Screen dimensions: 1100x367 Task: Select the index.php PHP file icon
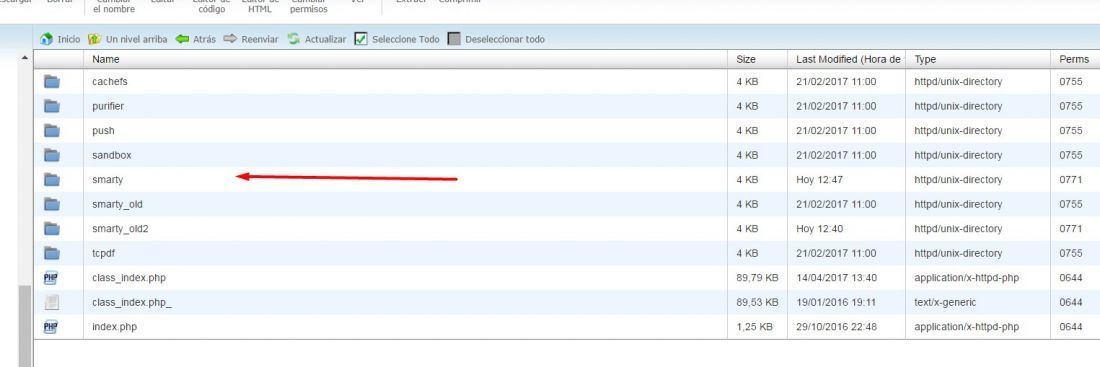coord(51,327)
